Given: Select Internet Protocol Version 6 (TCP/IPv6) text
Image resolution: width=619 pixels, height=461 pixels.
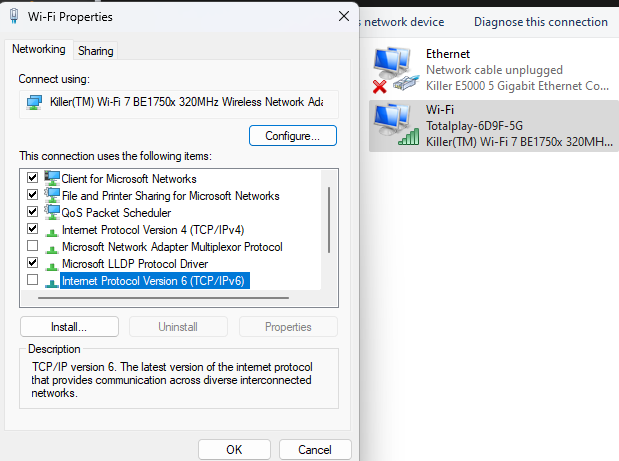Looking at the screenshot, I should pyautogui.click(x=155, y=281).
